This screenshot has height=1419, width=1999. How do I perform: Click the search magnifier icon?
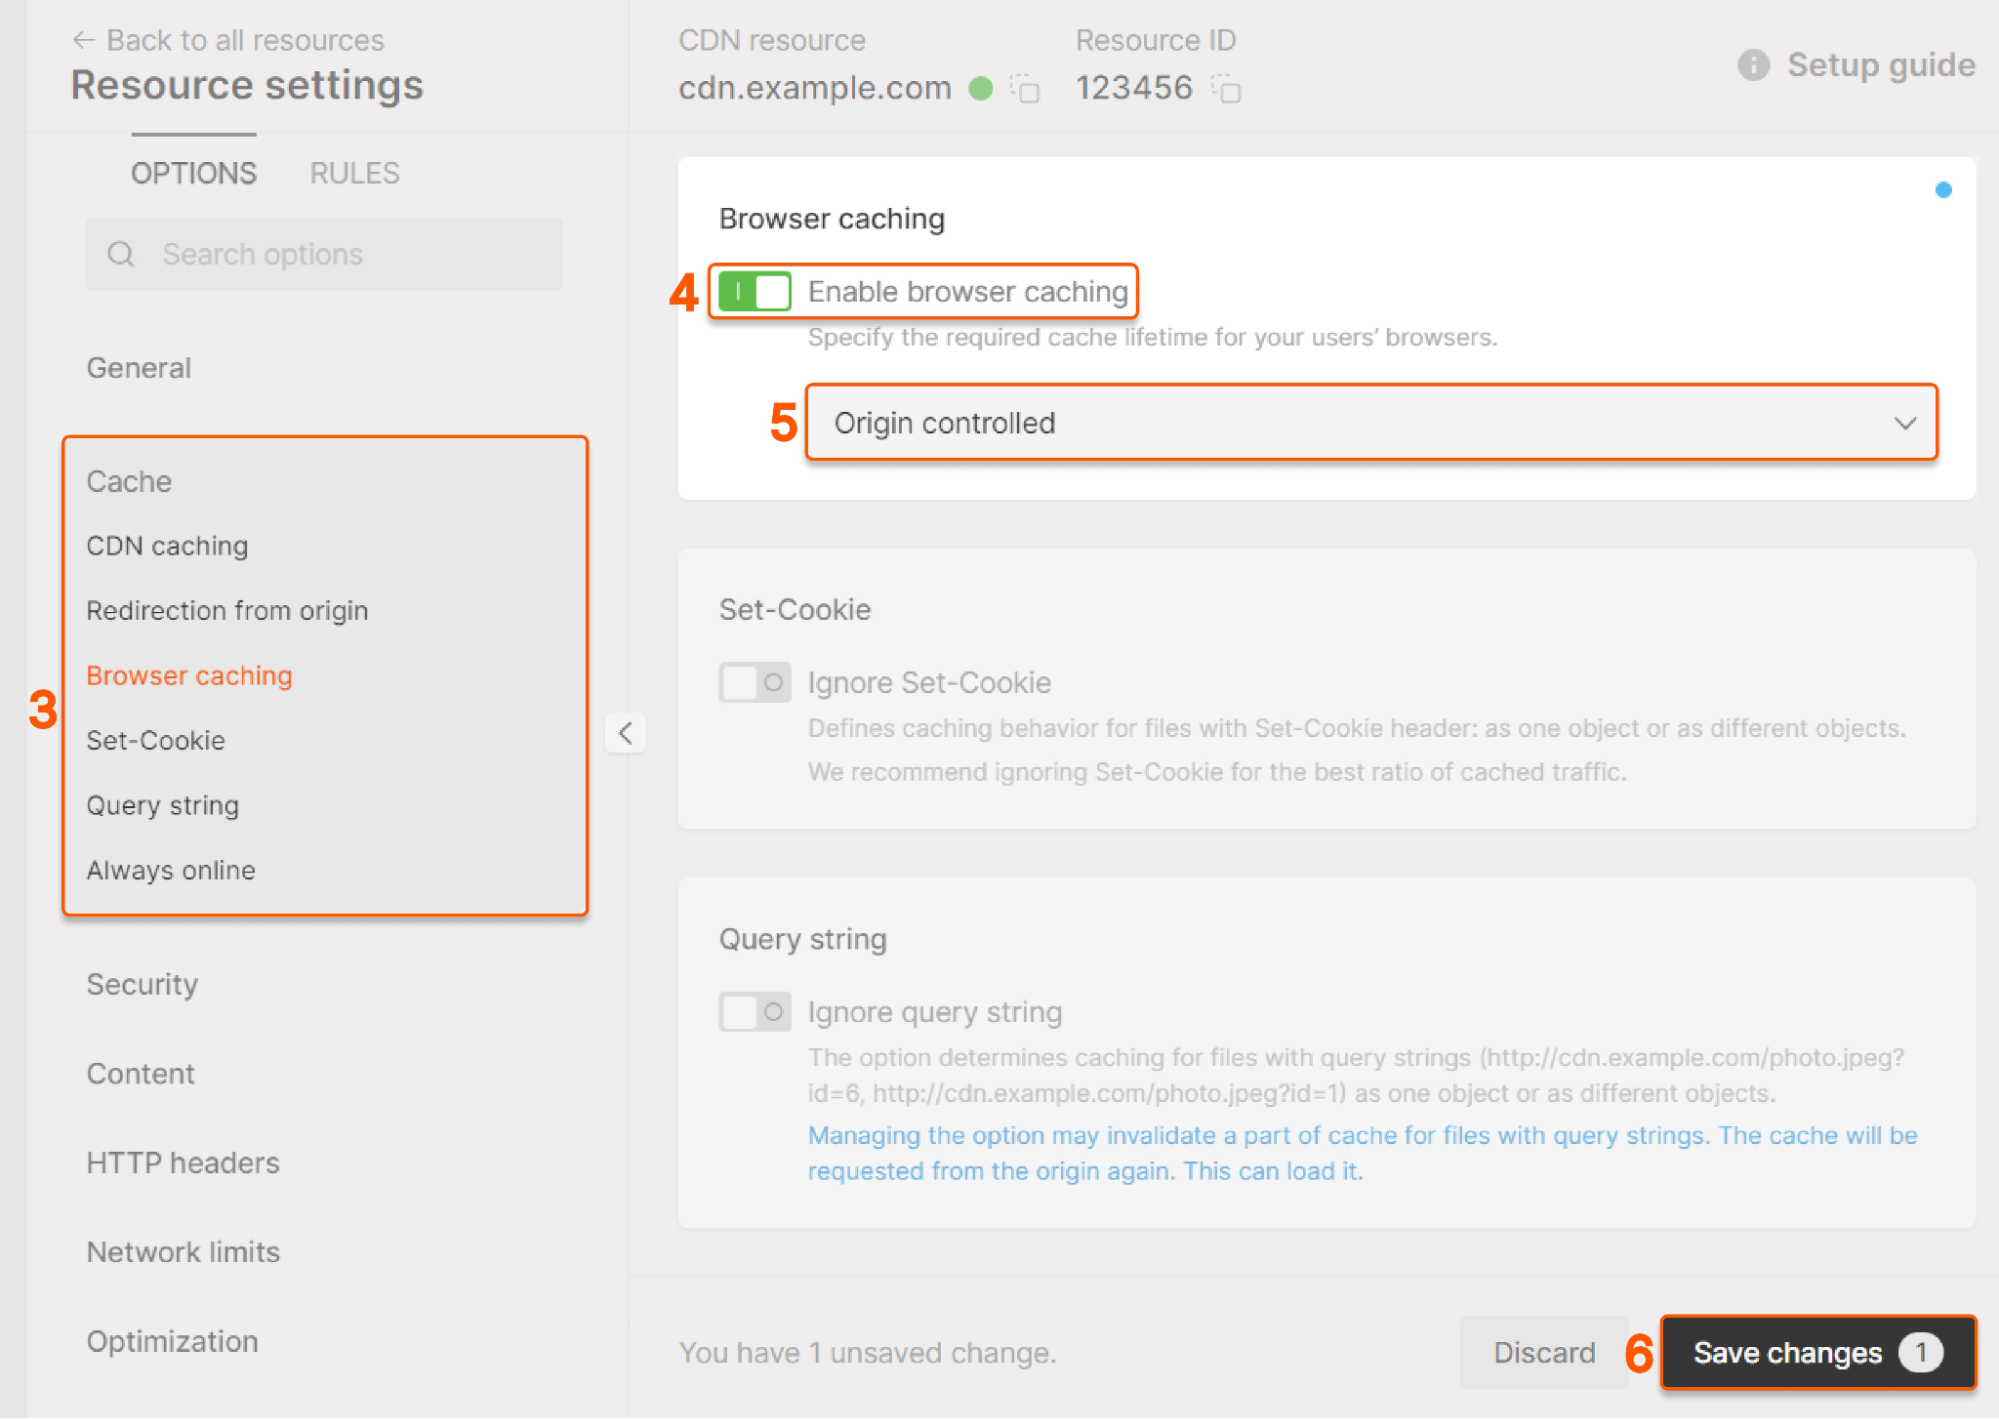[121, 253]
